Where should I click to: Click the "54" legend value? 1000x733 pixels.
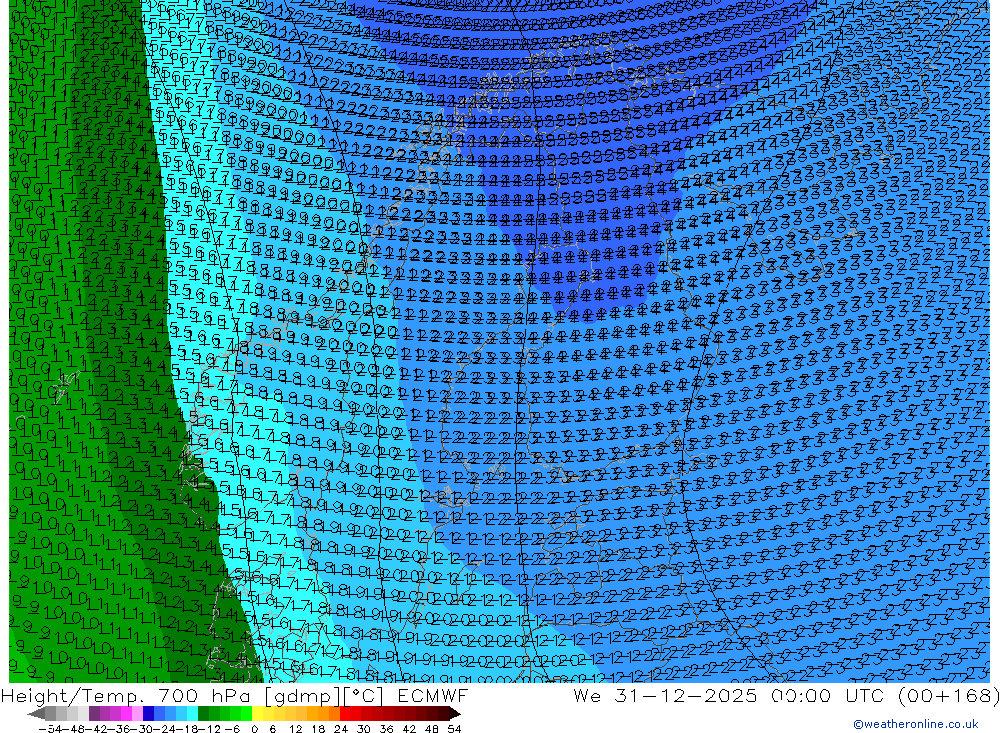tap(454, 729)
